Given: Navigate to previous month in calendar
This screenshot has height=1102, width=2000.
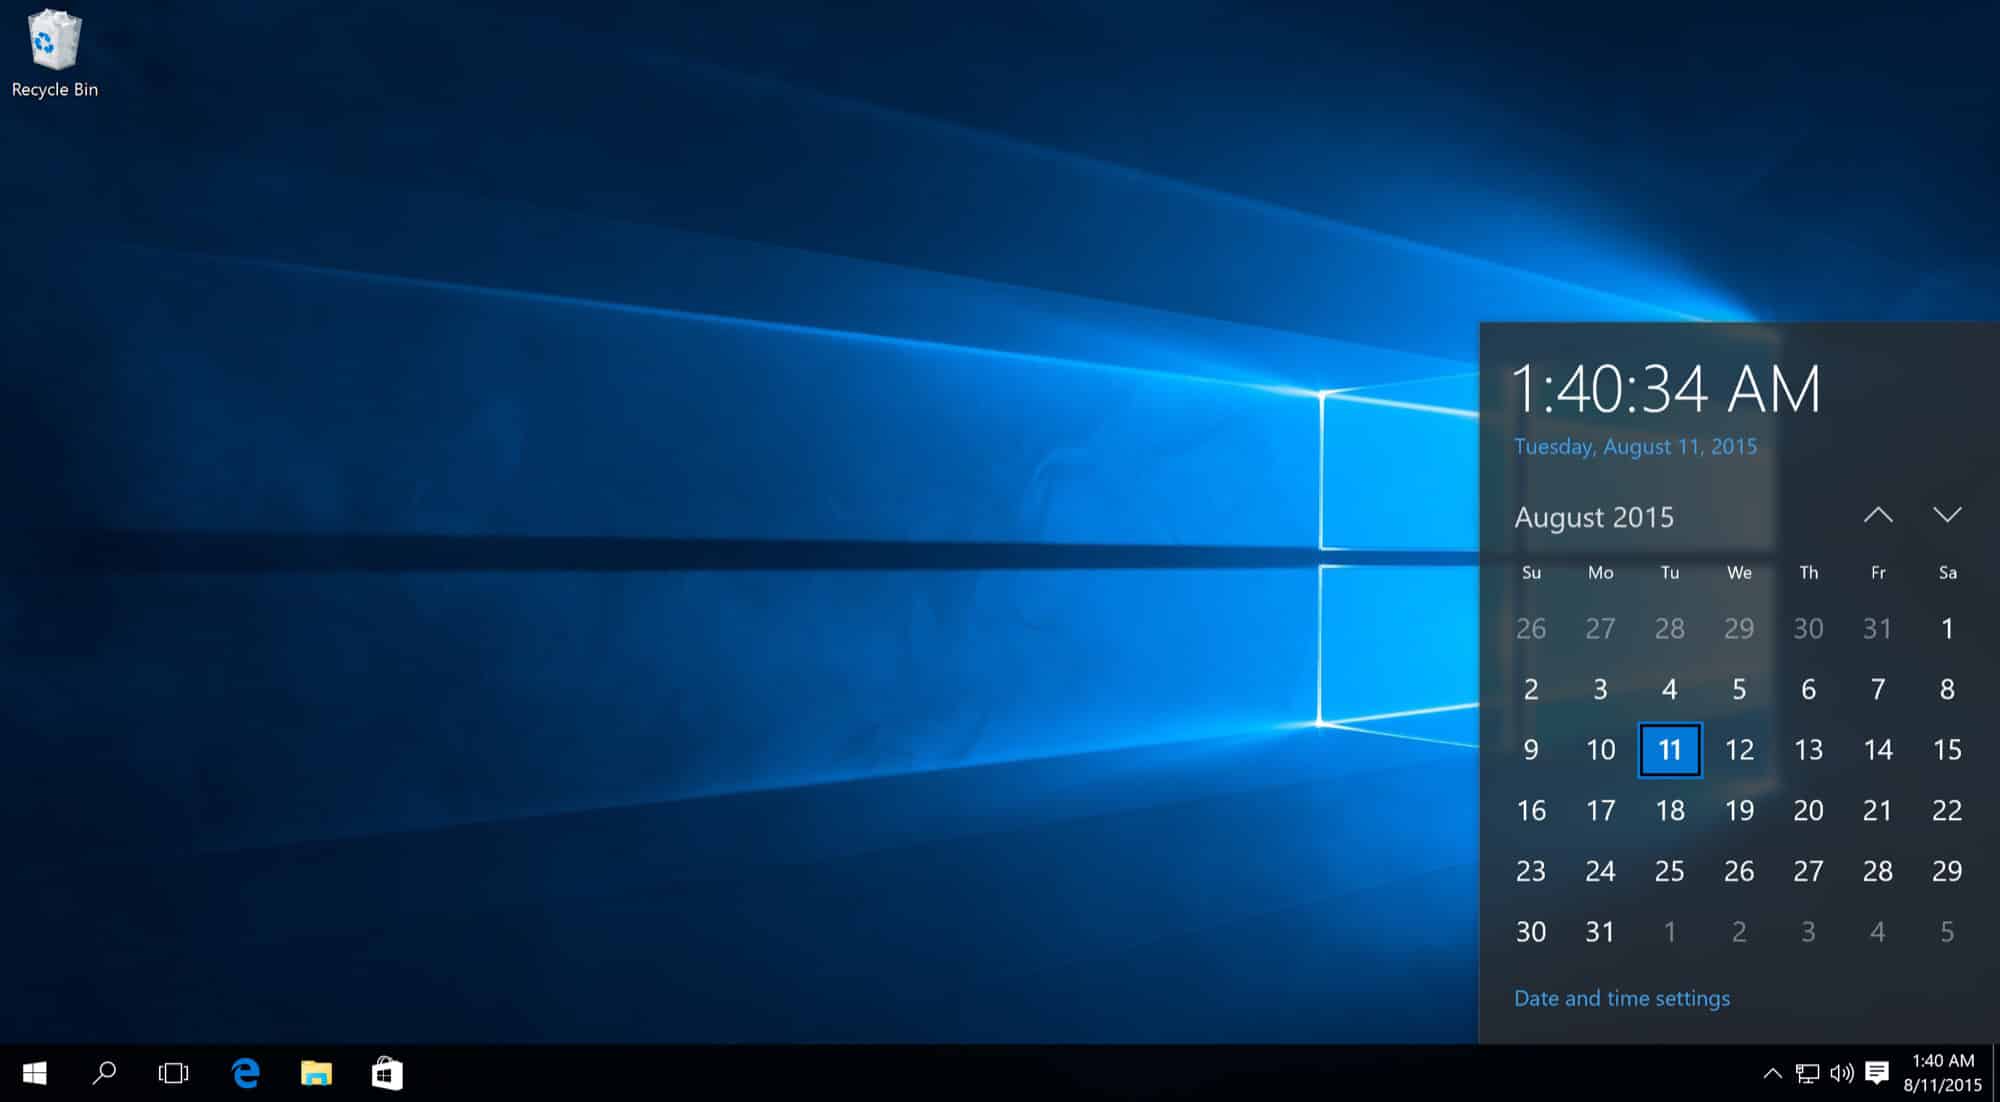Looking at the screenshot, I should tap(1878, 516).
